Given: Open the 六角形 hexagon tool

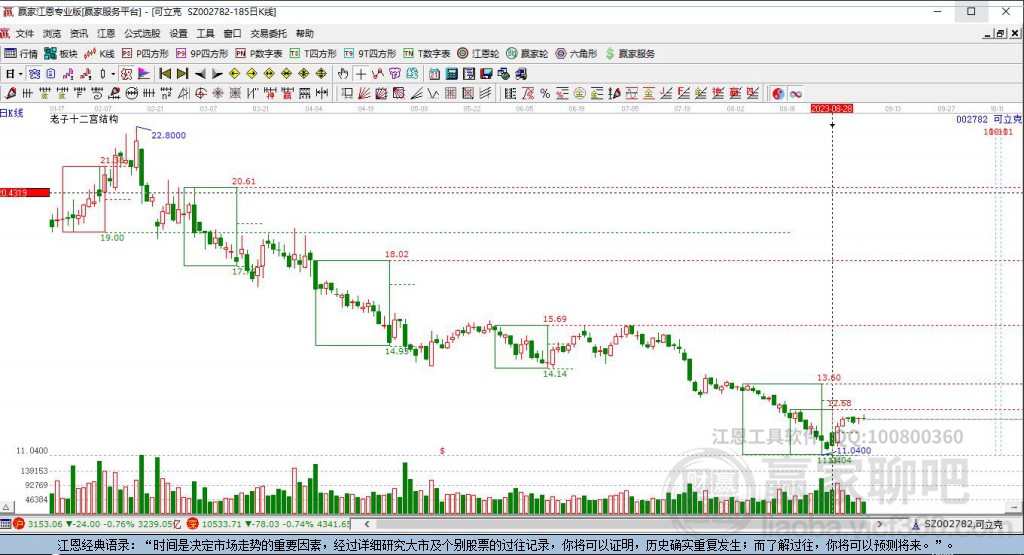Looking at the screenshot, I should [576, 54].
